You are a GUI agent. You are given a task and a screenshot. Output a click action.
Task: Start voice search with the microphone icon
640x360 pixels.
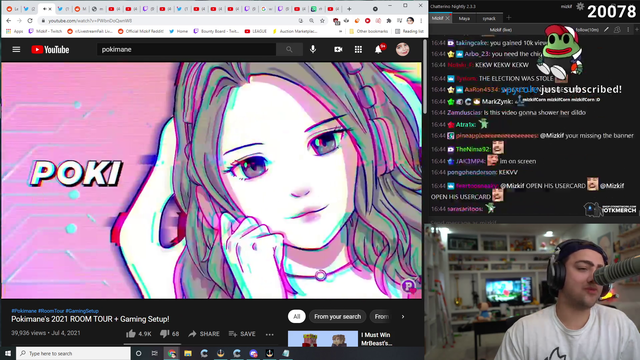[x=313, y=49]
